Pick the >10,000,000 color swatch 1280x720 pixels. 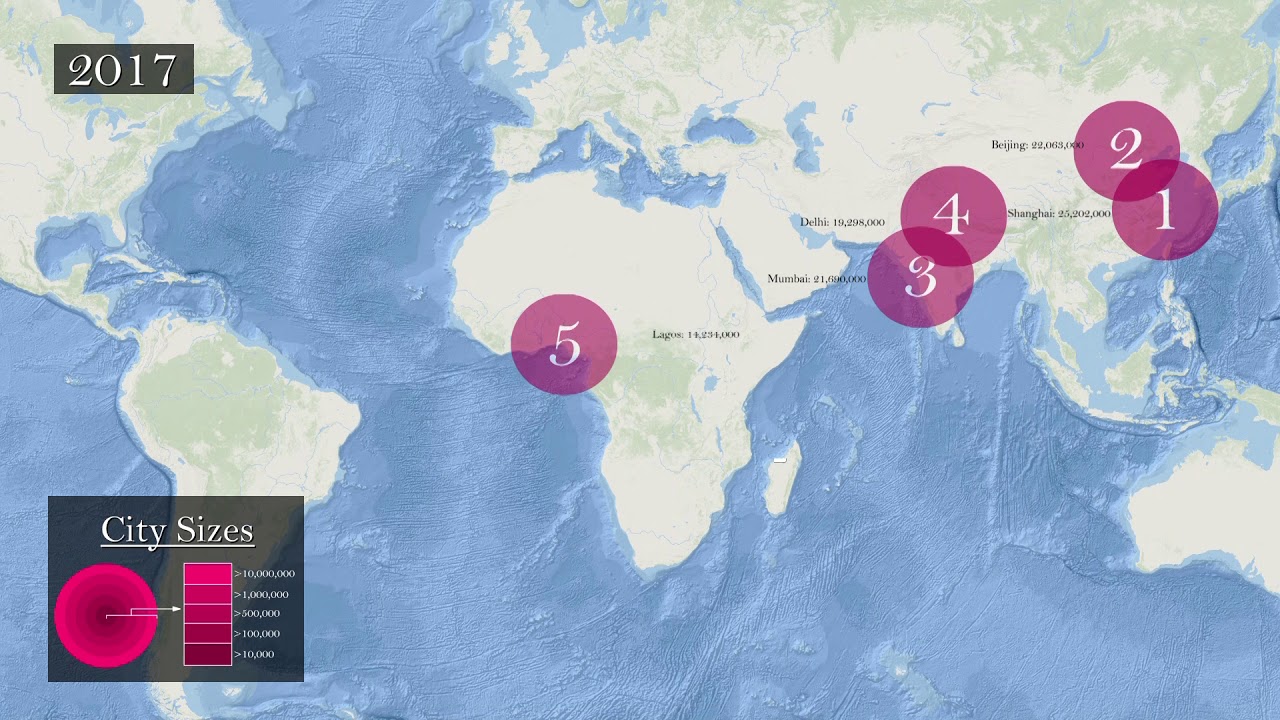click(207, 574)
